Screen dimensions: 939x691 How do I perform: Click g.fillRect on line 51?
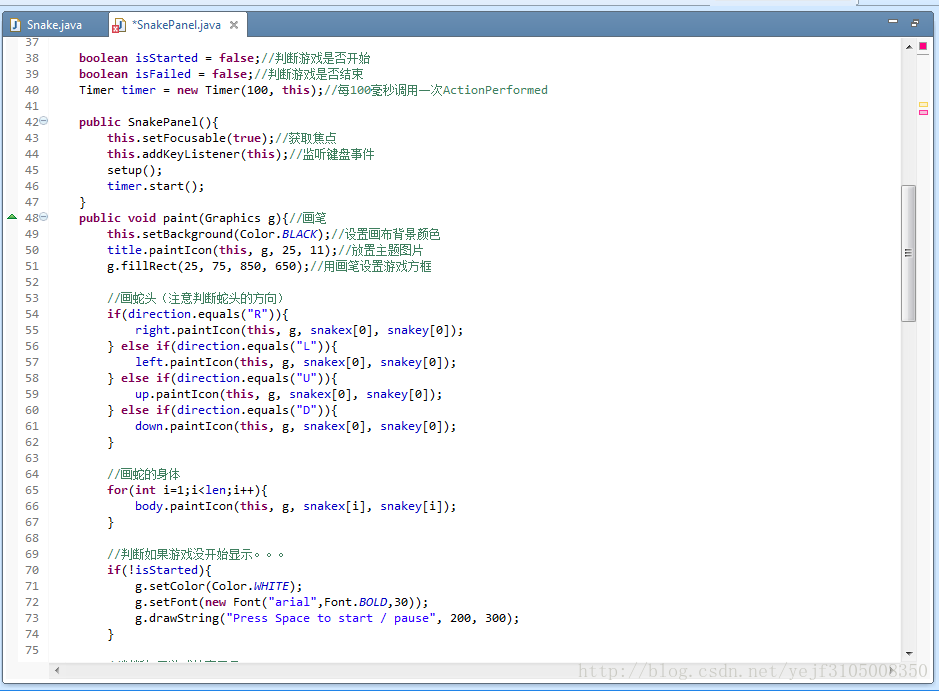[x=142, y=266]
